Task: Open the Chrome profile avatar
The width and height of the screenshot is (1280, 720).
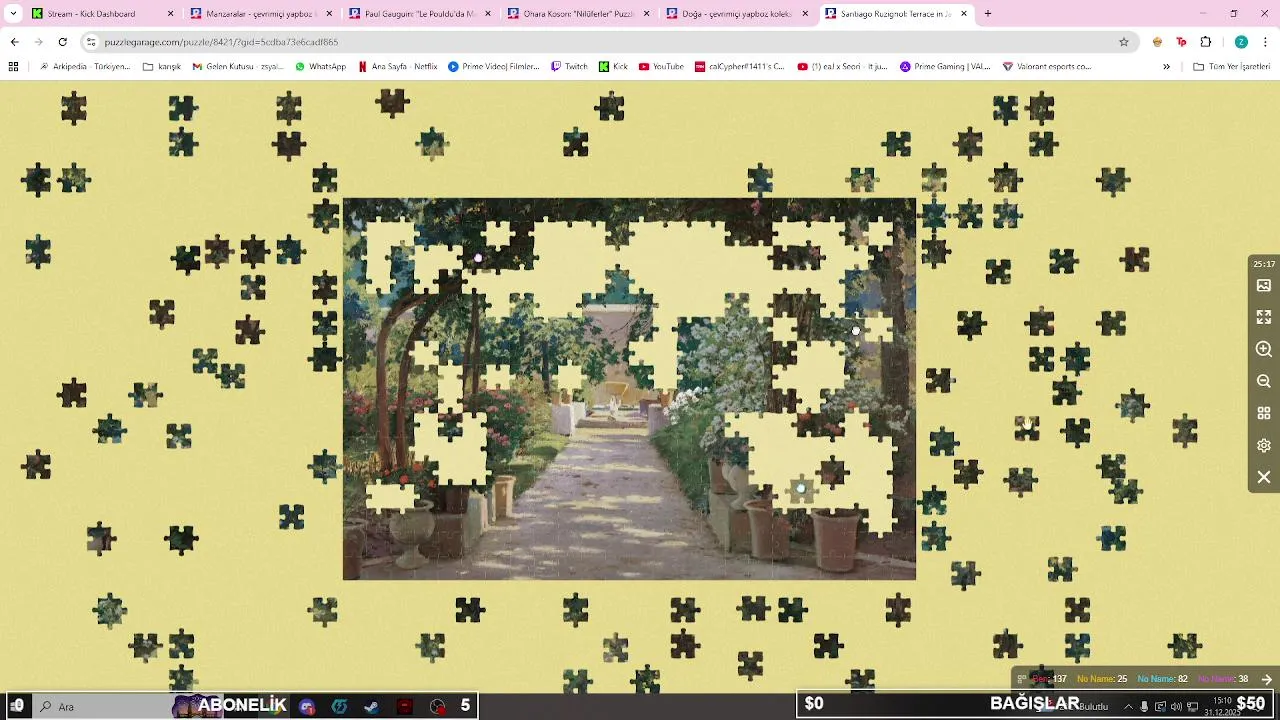Action: click(1241, 42)
